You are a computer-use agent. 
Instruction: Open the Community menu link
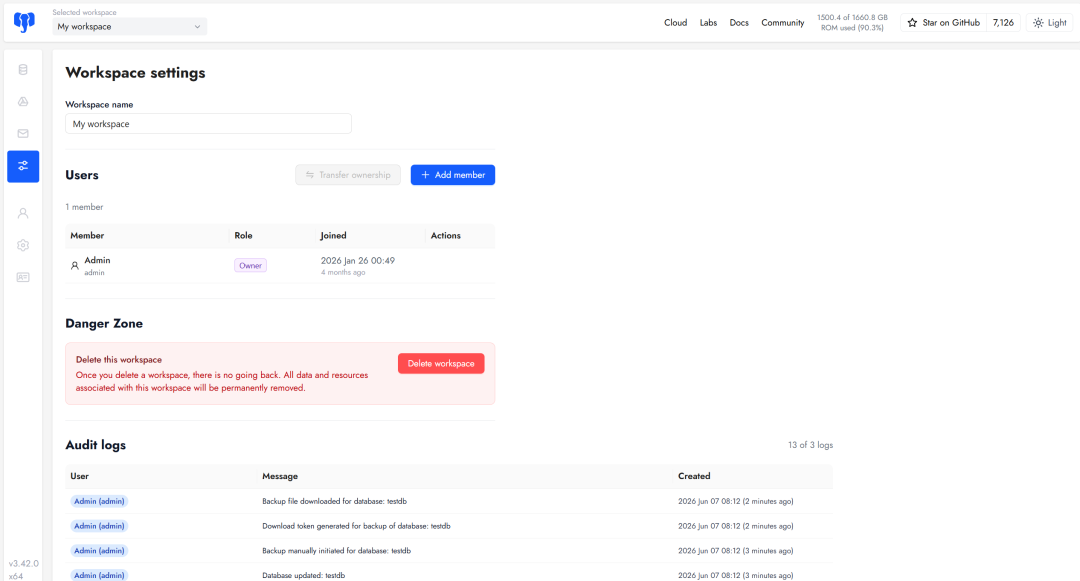click(x=782, y=23)
